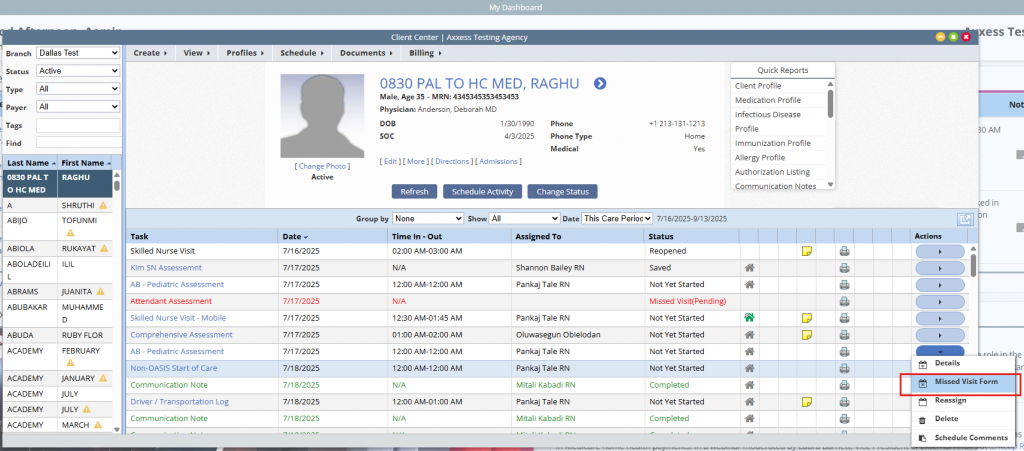Image resolution: width=1024 pixels, height=451 pixels.
Task: Open sticky note on Reopened Skilled Nurse Visit
Action: 807,252
